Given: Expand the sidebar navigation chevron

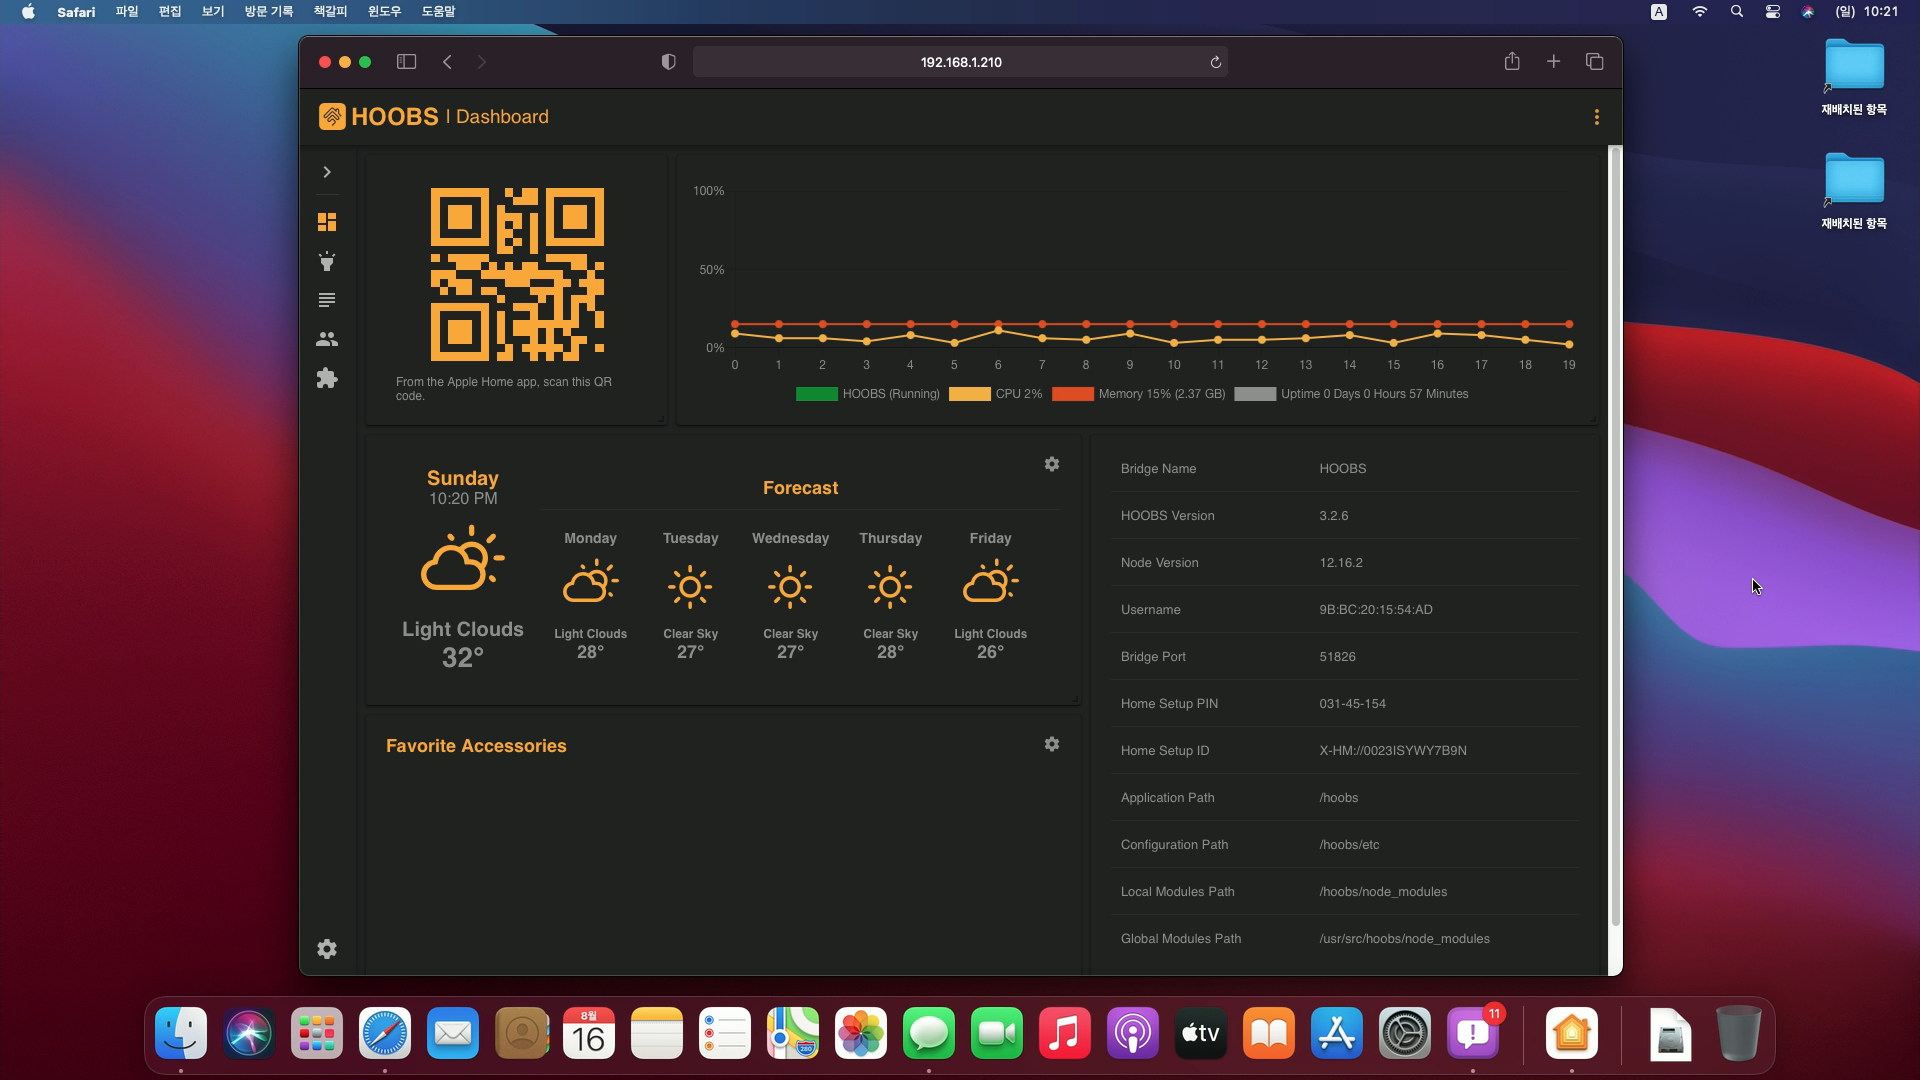Looking at the screenshot, I should [327, 172].
